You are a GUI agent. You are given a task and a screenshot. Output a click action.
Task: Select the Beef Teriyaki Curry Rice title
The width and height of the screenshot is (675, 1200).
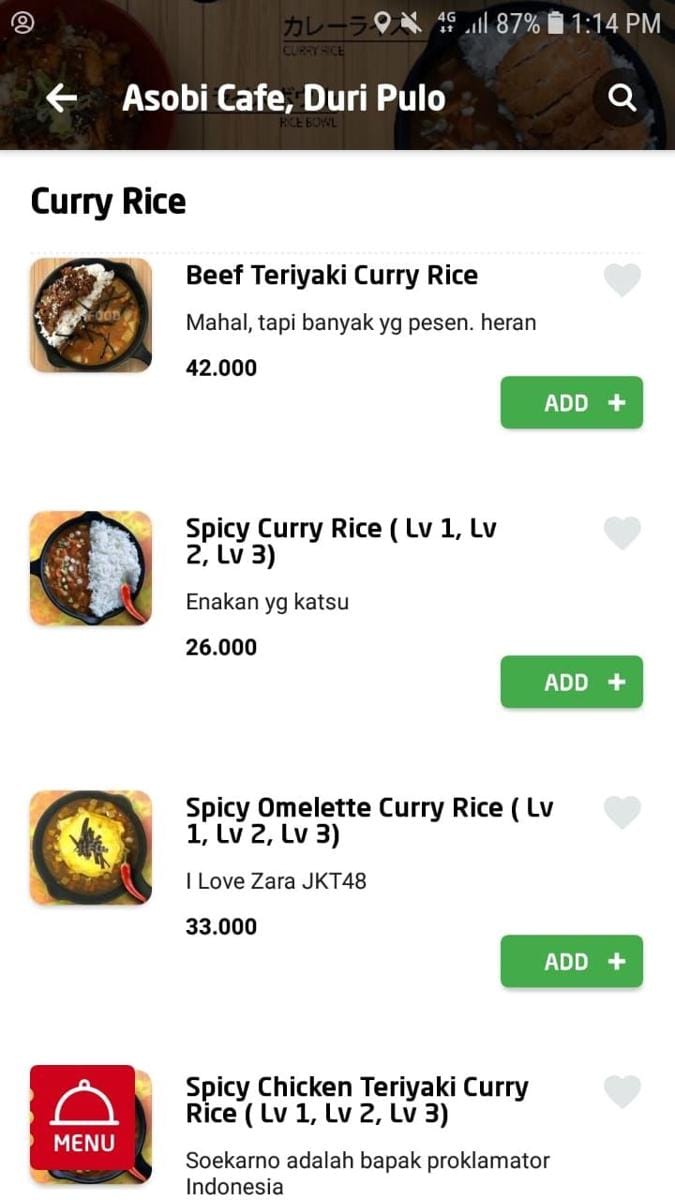coord(332,276)
